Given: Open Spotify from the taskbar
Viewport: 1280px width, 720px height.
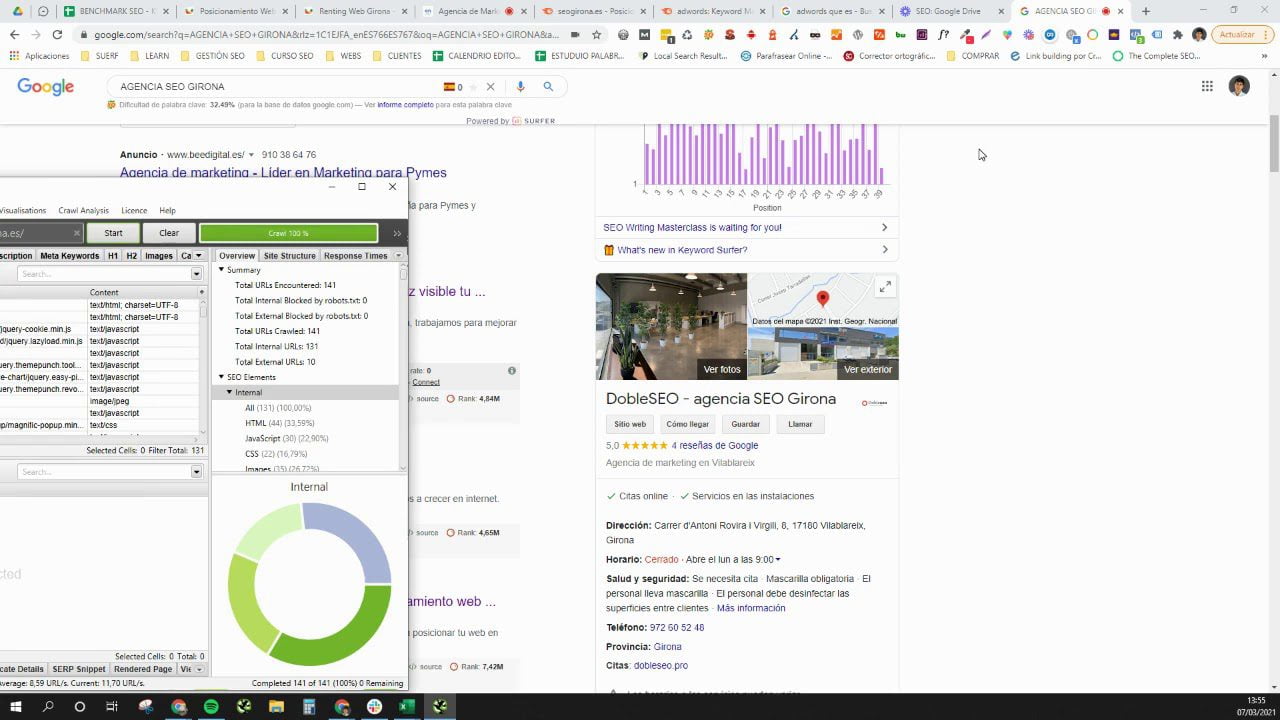Looking at the screenshot, I should tap(211, 706).
